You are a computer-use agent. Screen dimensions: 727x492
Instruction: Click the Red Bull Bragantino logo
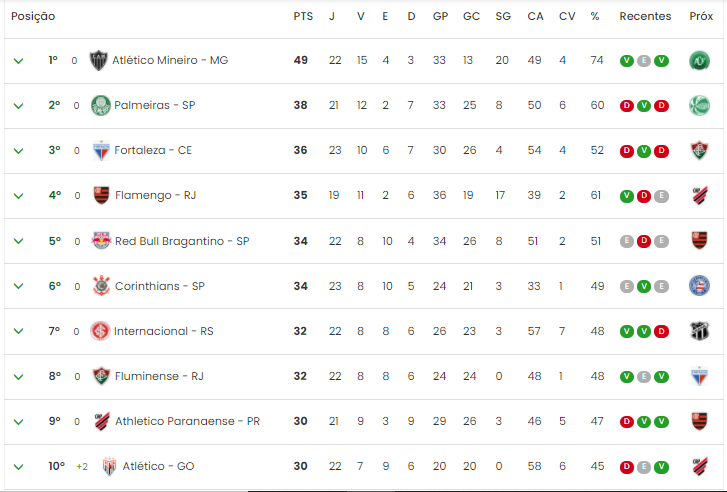(x=101, y=241)
